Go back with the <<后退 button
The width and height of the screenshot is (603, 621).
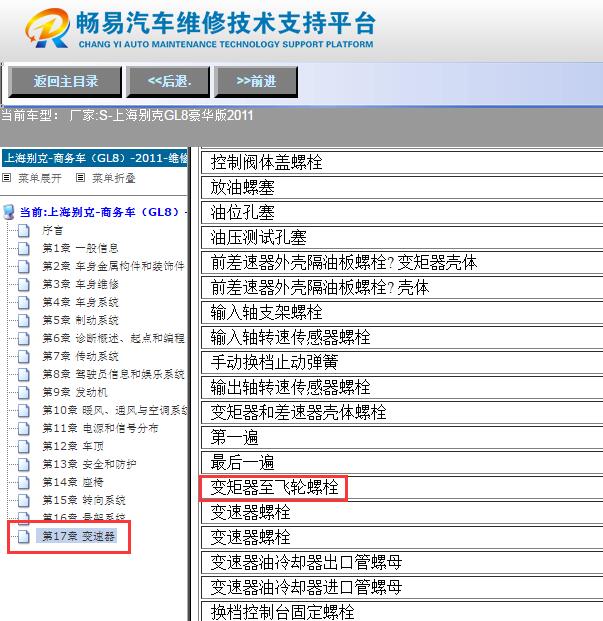point(168,82)
